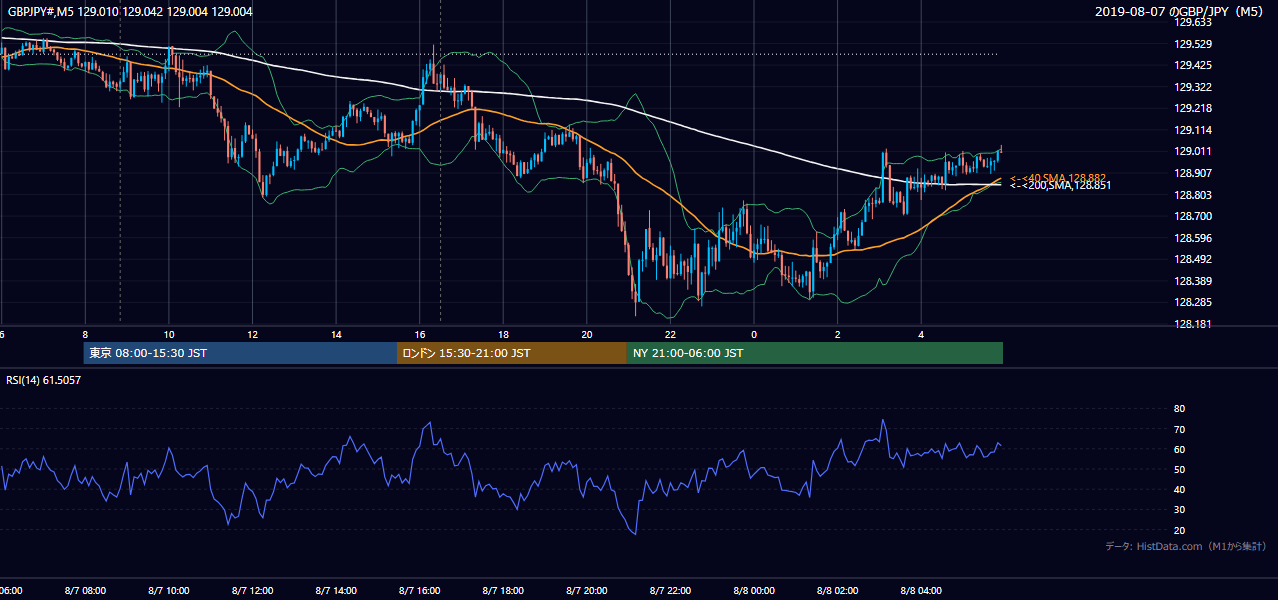Click hour label 12 under the price chart
1278x600 pixels.
pos(253,335)
